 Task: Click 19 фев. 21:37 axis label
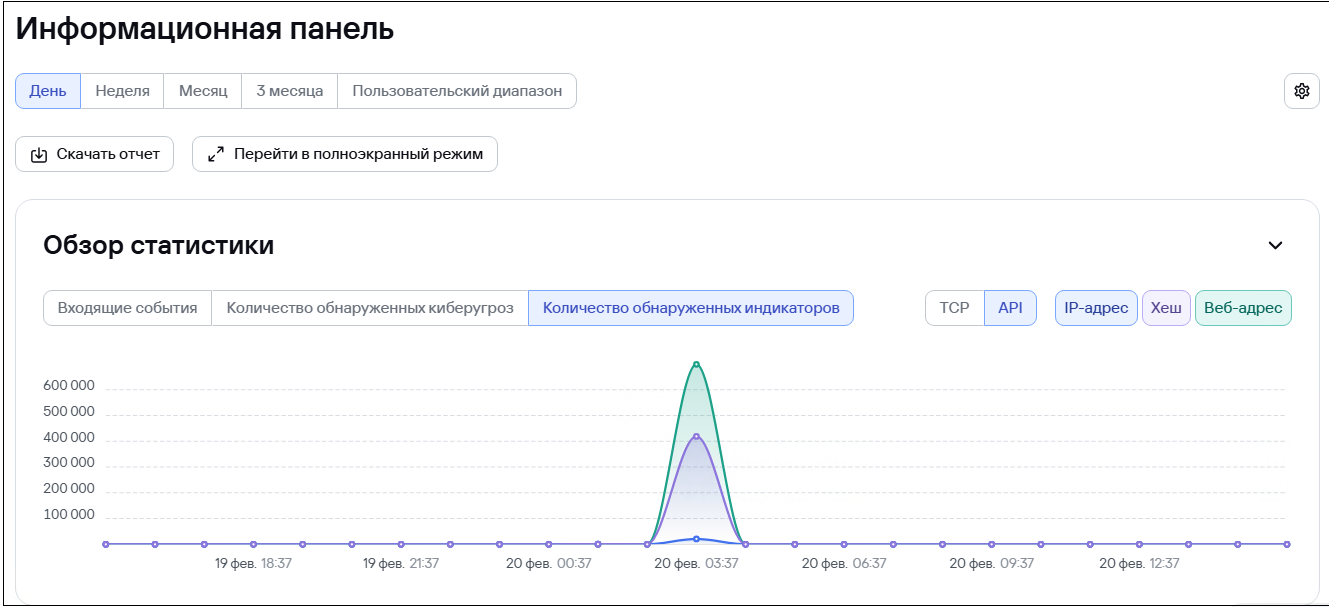[x=400, y=564]
